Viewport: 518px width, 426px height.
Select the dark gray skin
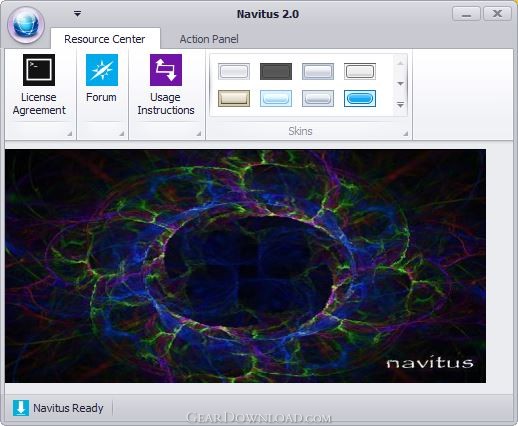[276, 71]
